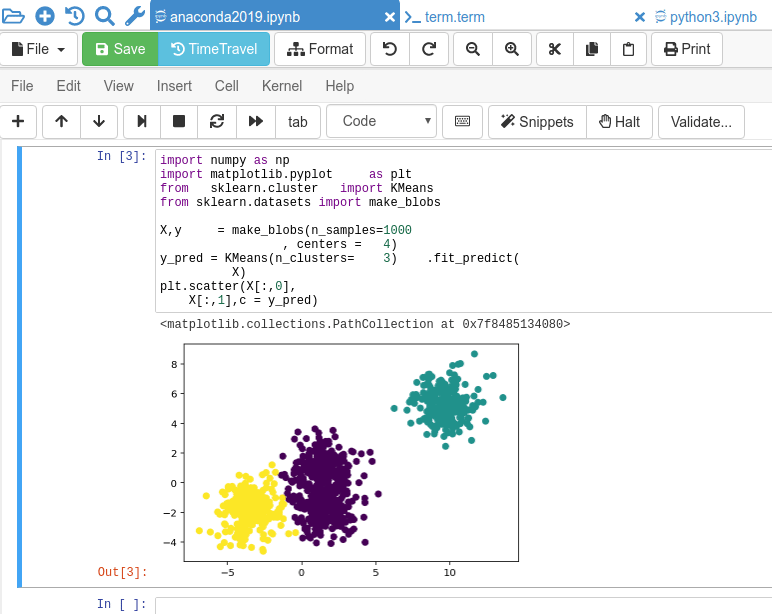Cut selection with the scissors icon
772x614 pixels.
[555, 49]
